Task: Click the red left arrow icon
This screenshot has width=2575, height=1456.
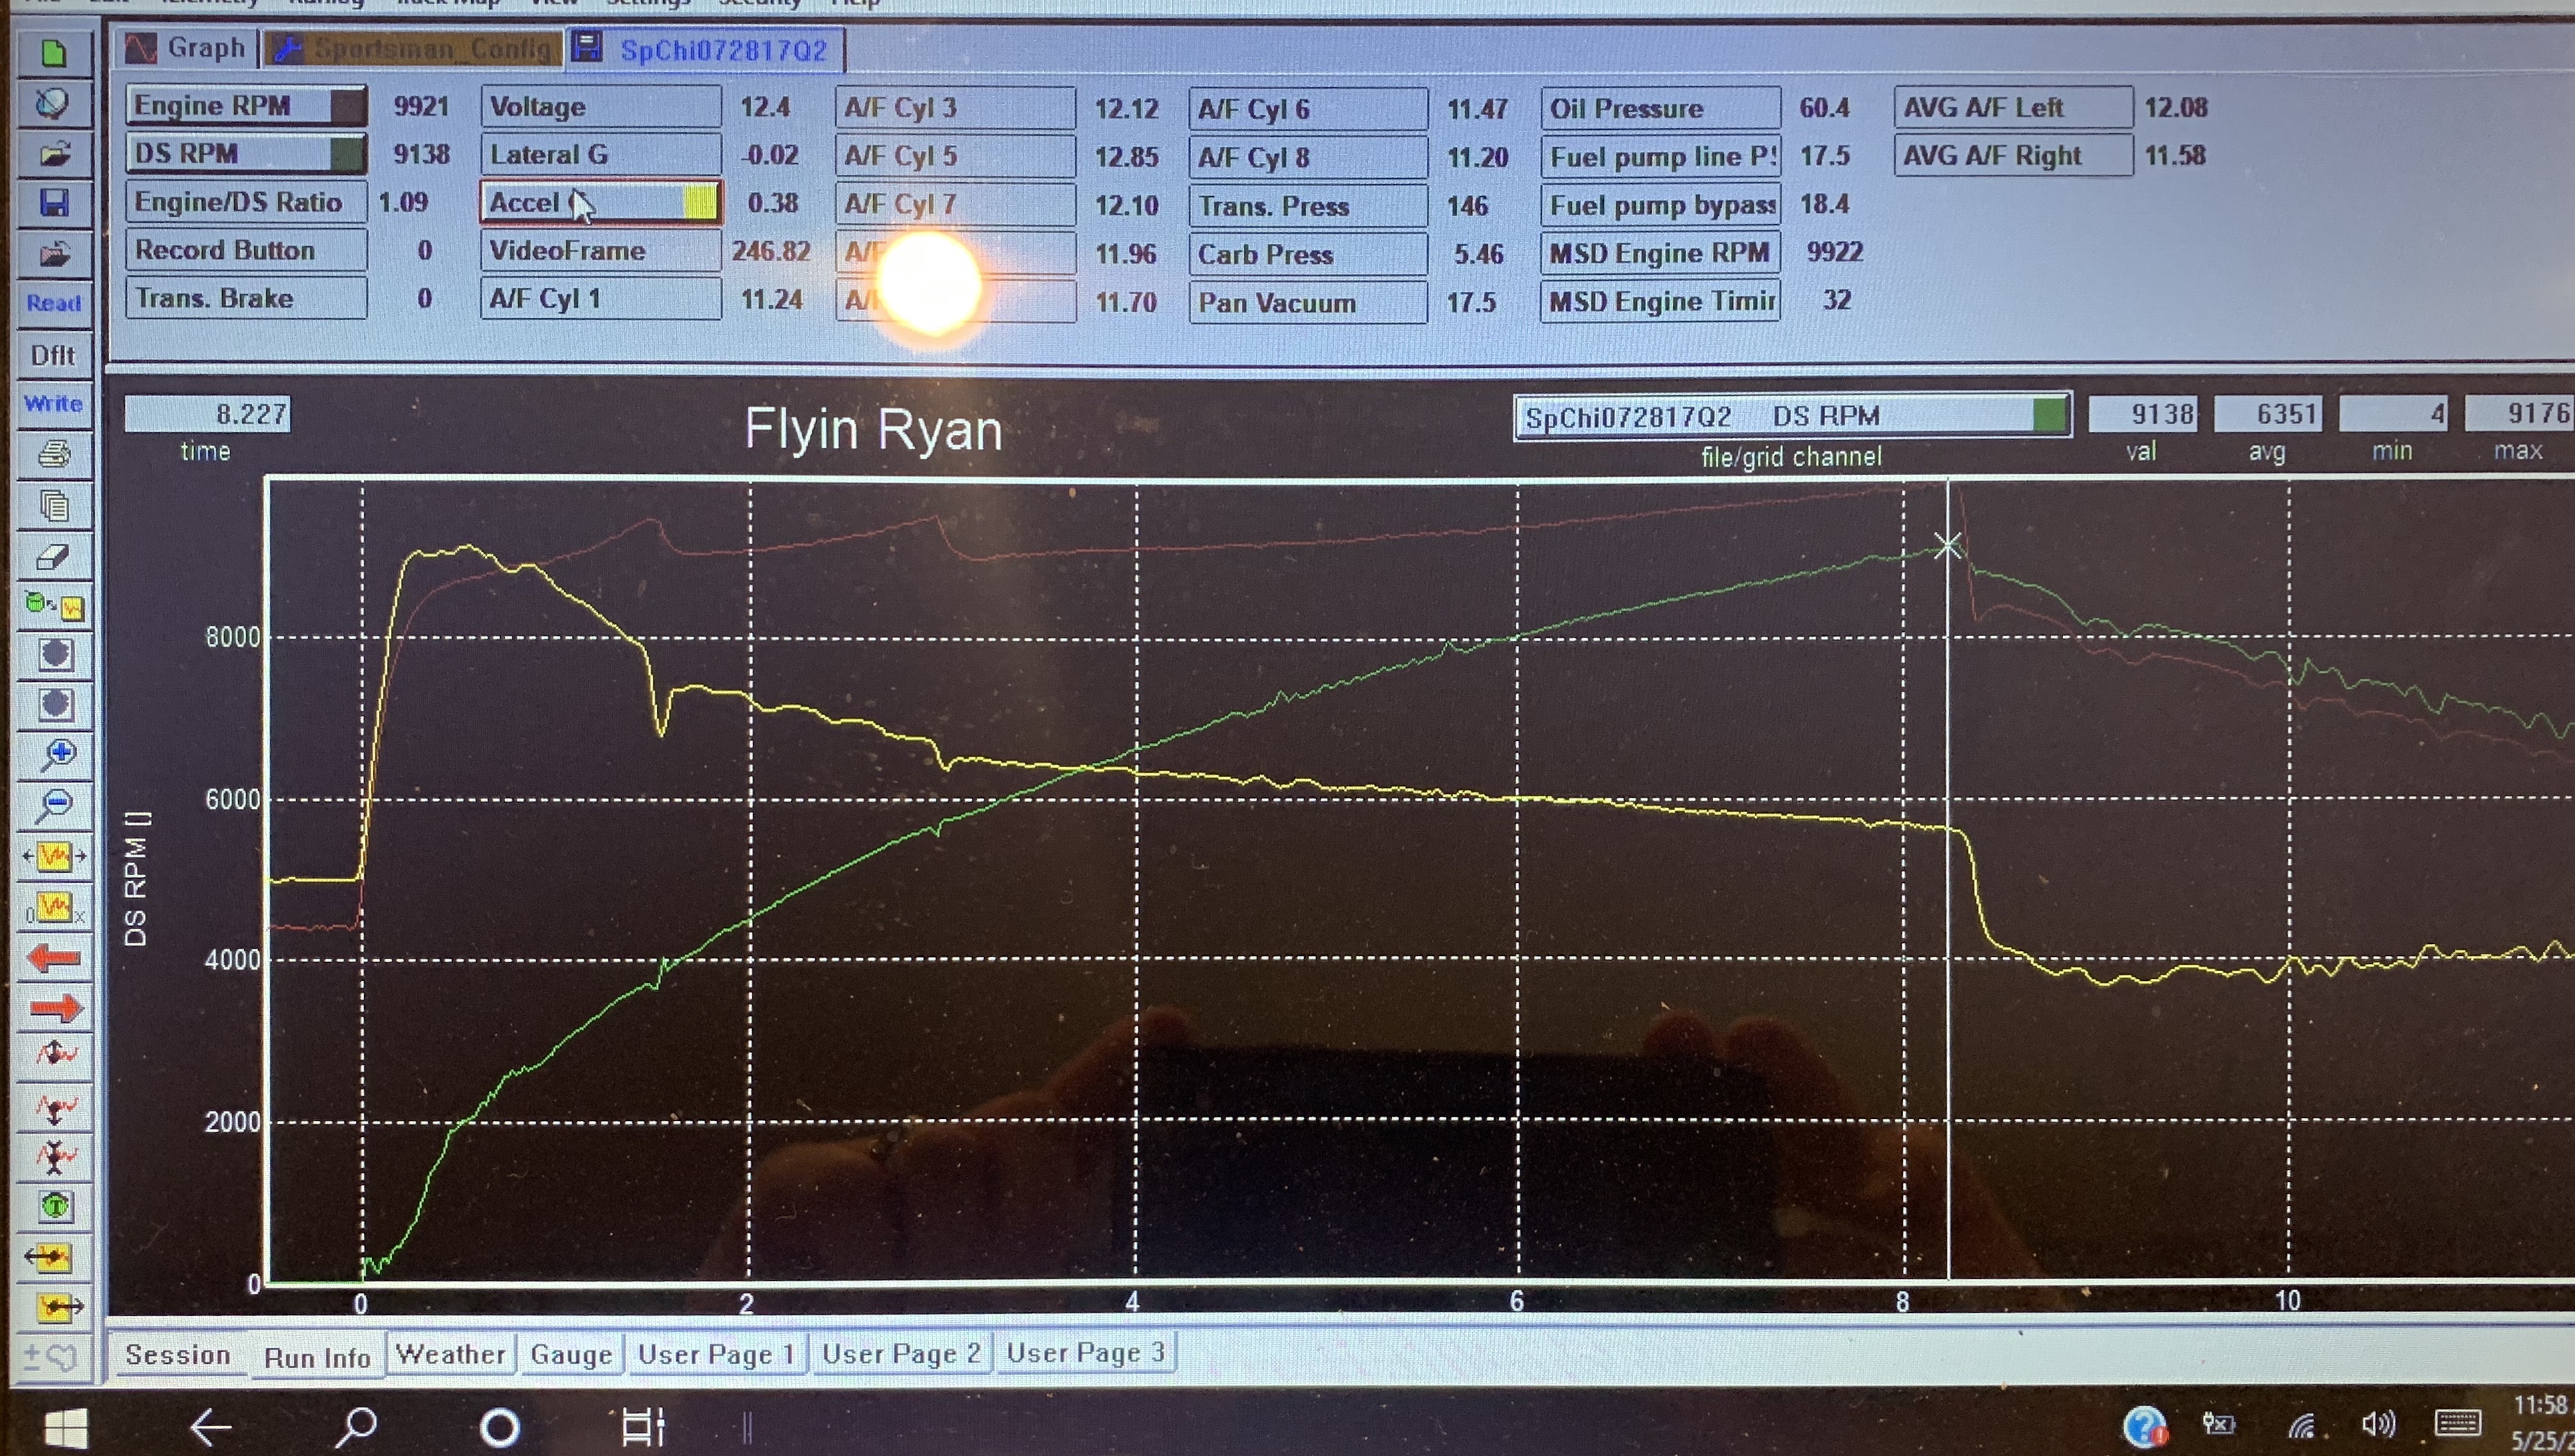Action: click(54, 958)
